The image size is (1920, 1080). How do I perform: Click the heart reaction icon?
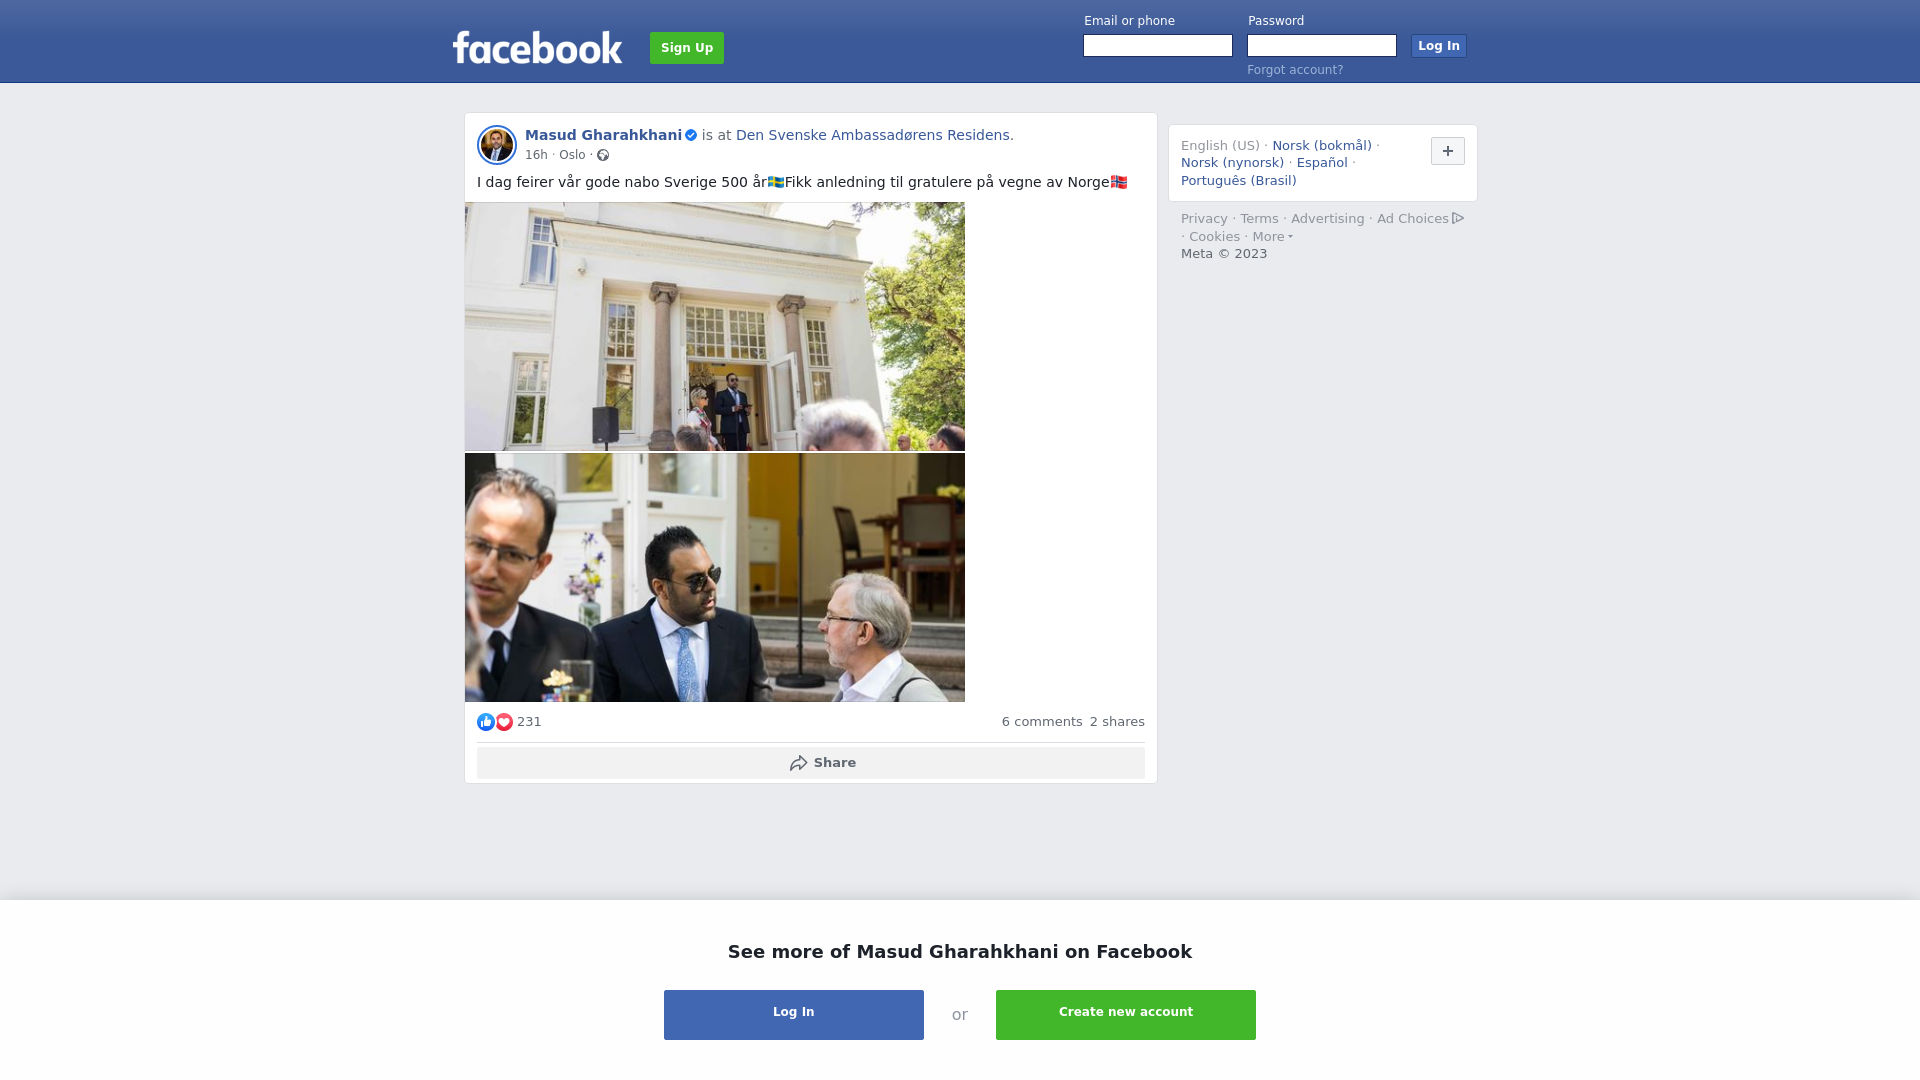pyautogui.click(x=504, y=722)
